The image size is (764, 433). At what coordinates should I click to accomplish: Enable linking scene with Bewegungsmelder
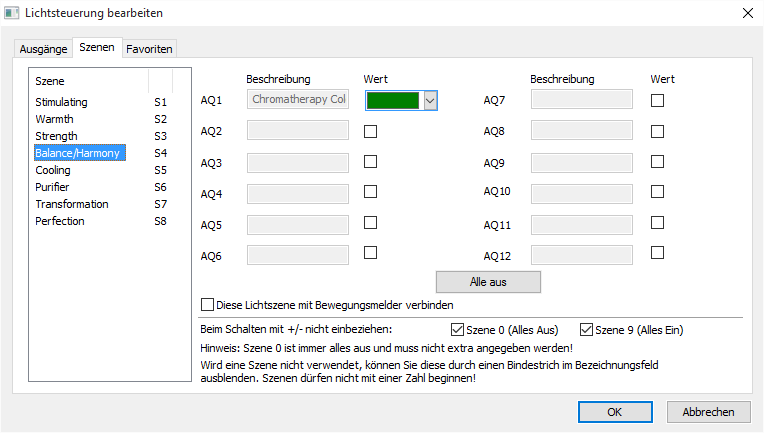(x=208, y=305)
